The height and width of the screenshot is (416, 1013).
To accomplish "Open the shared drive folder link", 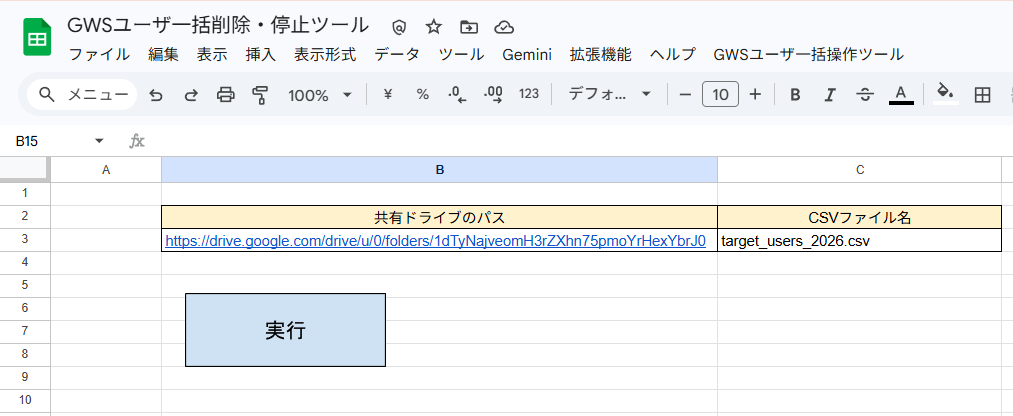I will tap(435, 241).
